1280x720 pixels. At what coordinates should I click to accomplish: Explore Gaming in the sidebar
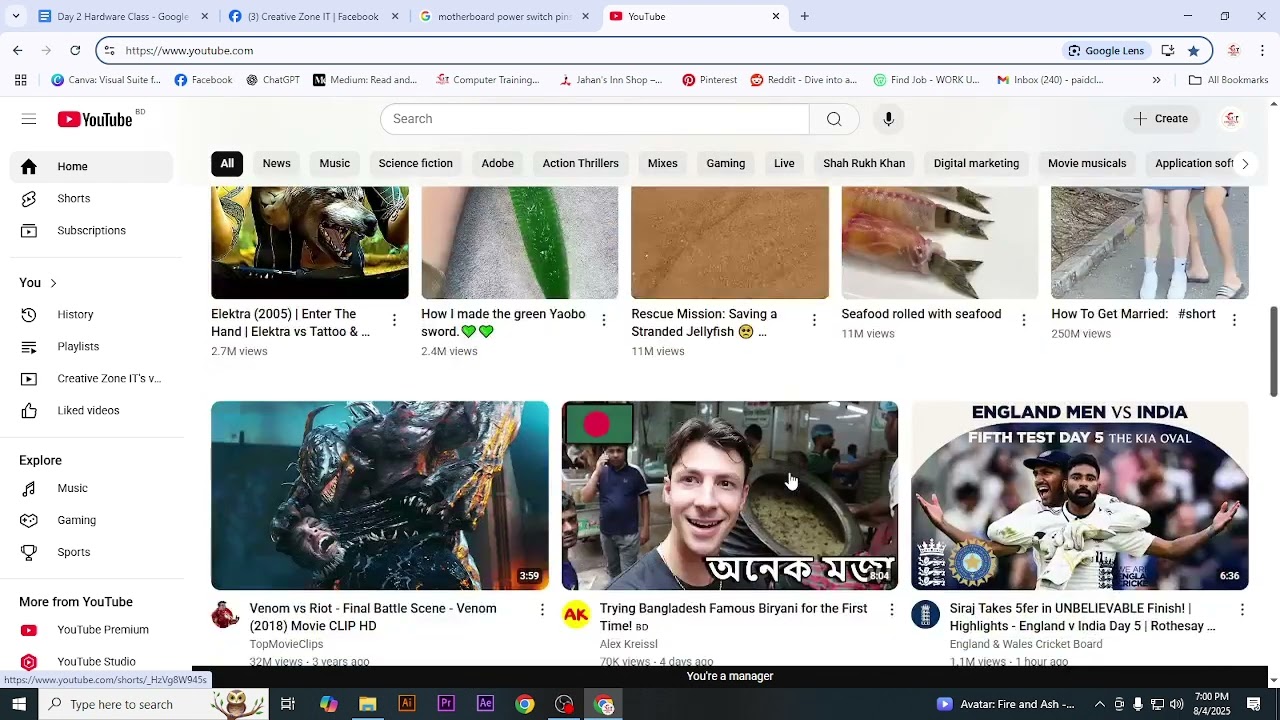(91, 520)
